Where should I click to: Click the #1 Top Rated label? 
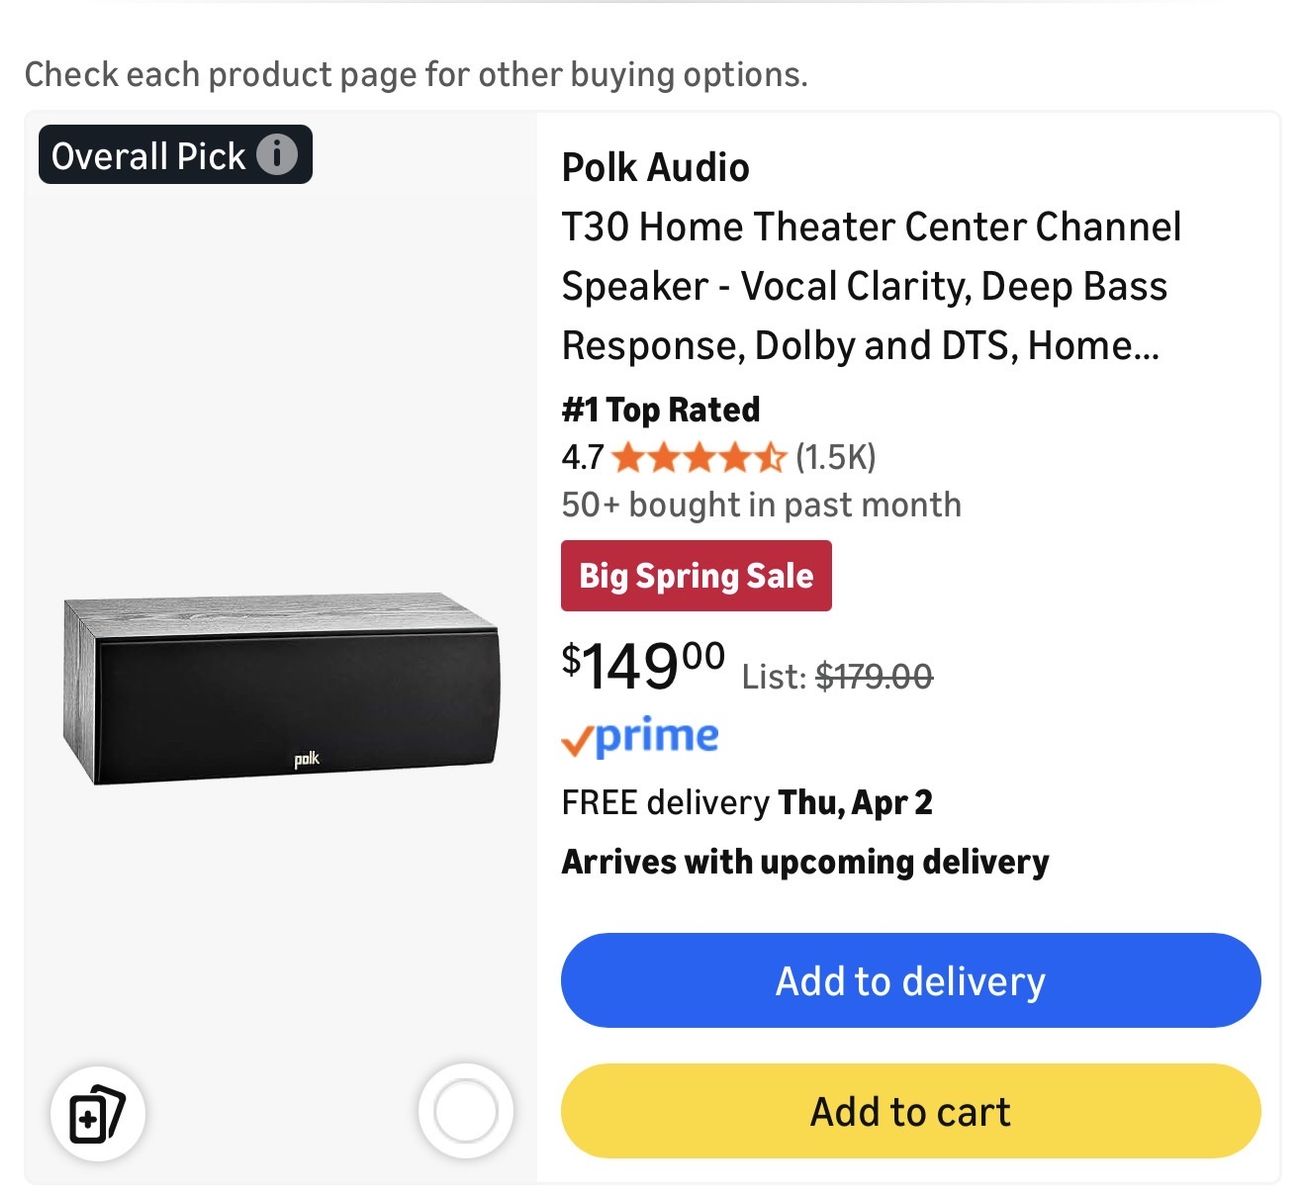660,409
